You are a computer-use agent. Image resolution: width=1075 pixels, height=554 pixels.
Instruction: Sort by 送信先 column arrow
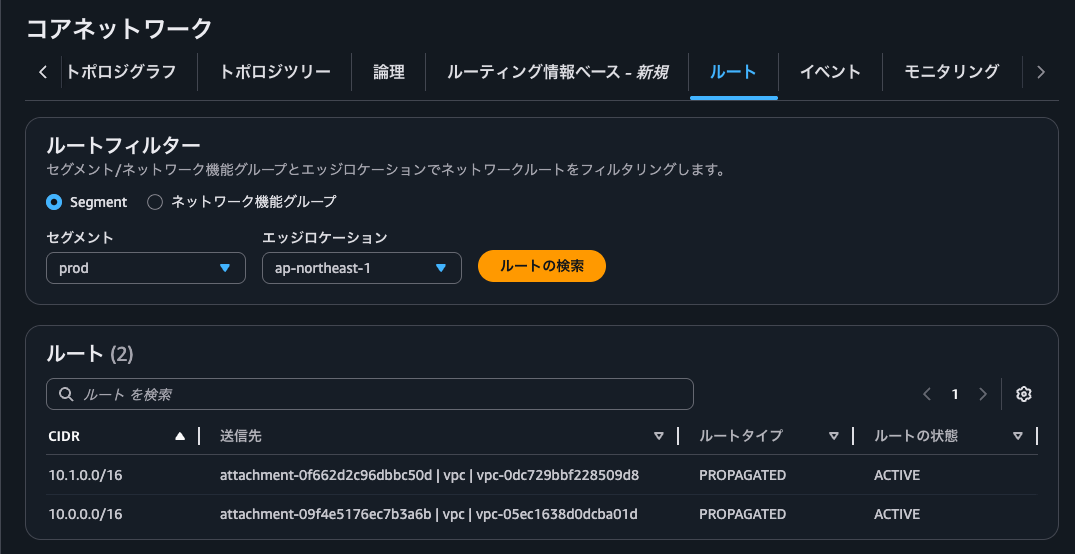click(x=658, y=436)
